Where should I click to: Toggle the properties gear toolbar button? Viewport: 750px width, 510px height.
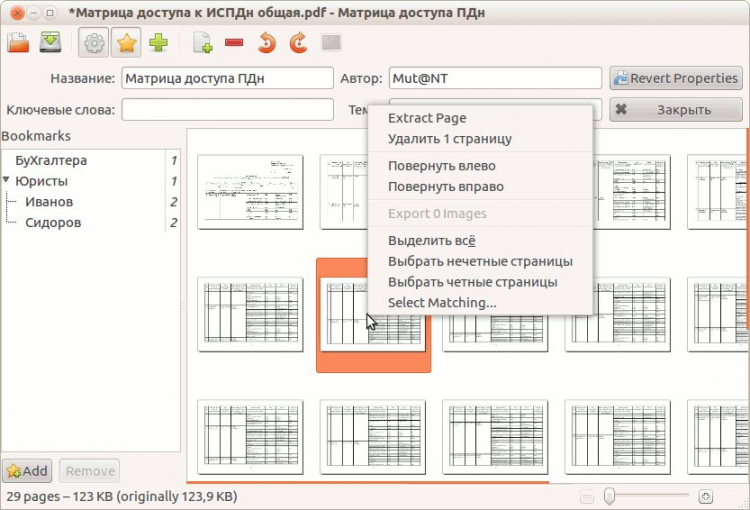pyautogui.click(x=94, y=43)
